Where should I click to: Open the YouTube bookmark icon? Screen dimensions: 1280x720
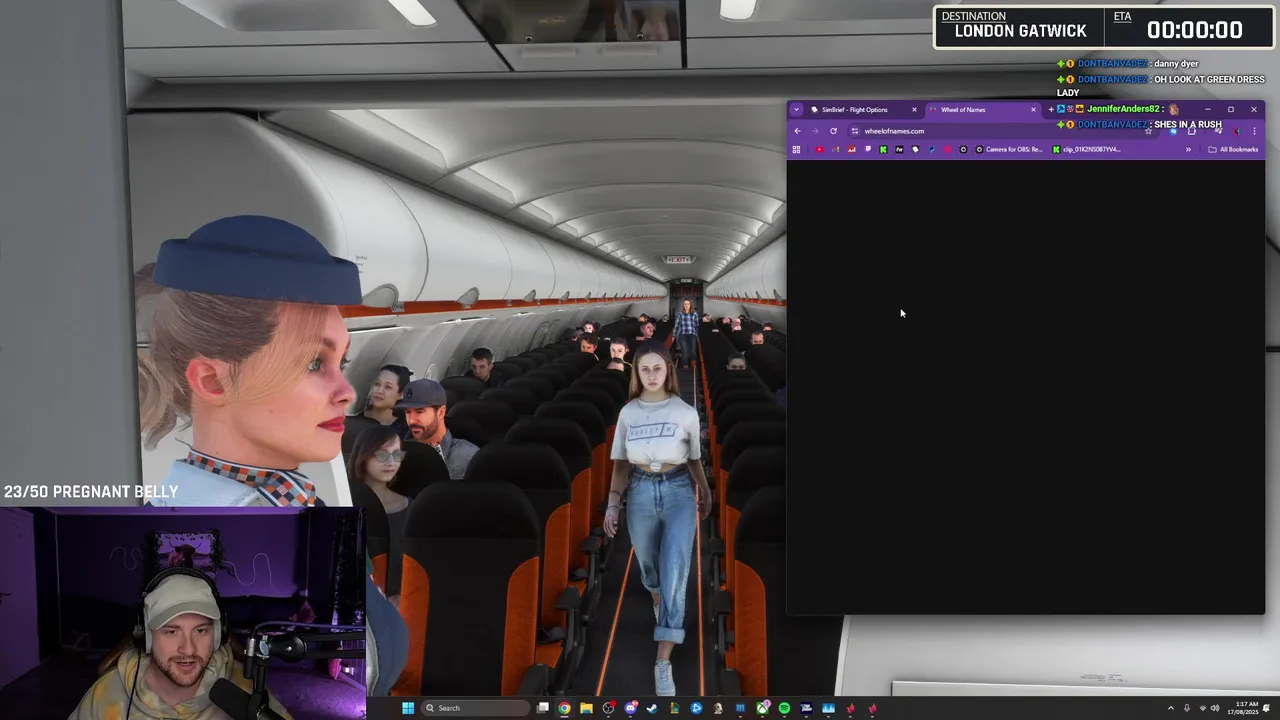click(820, 149)
